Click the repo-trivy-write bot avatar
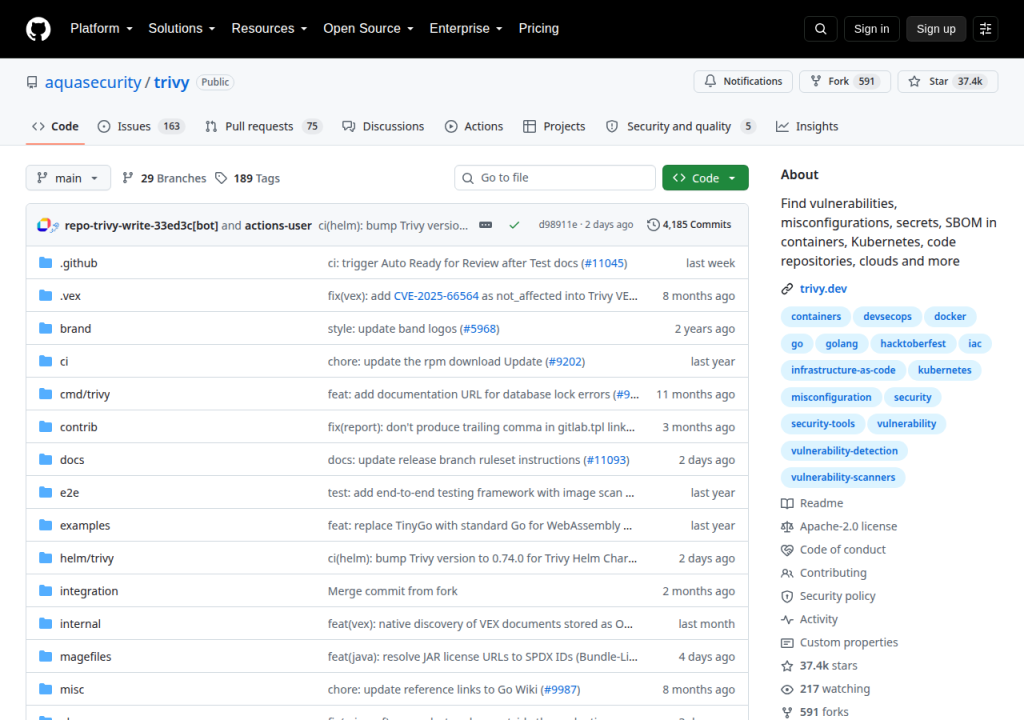The height and width of the screenshot is (720, 1024). [44, 225]
